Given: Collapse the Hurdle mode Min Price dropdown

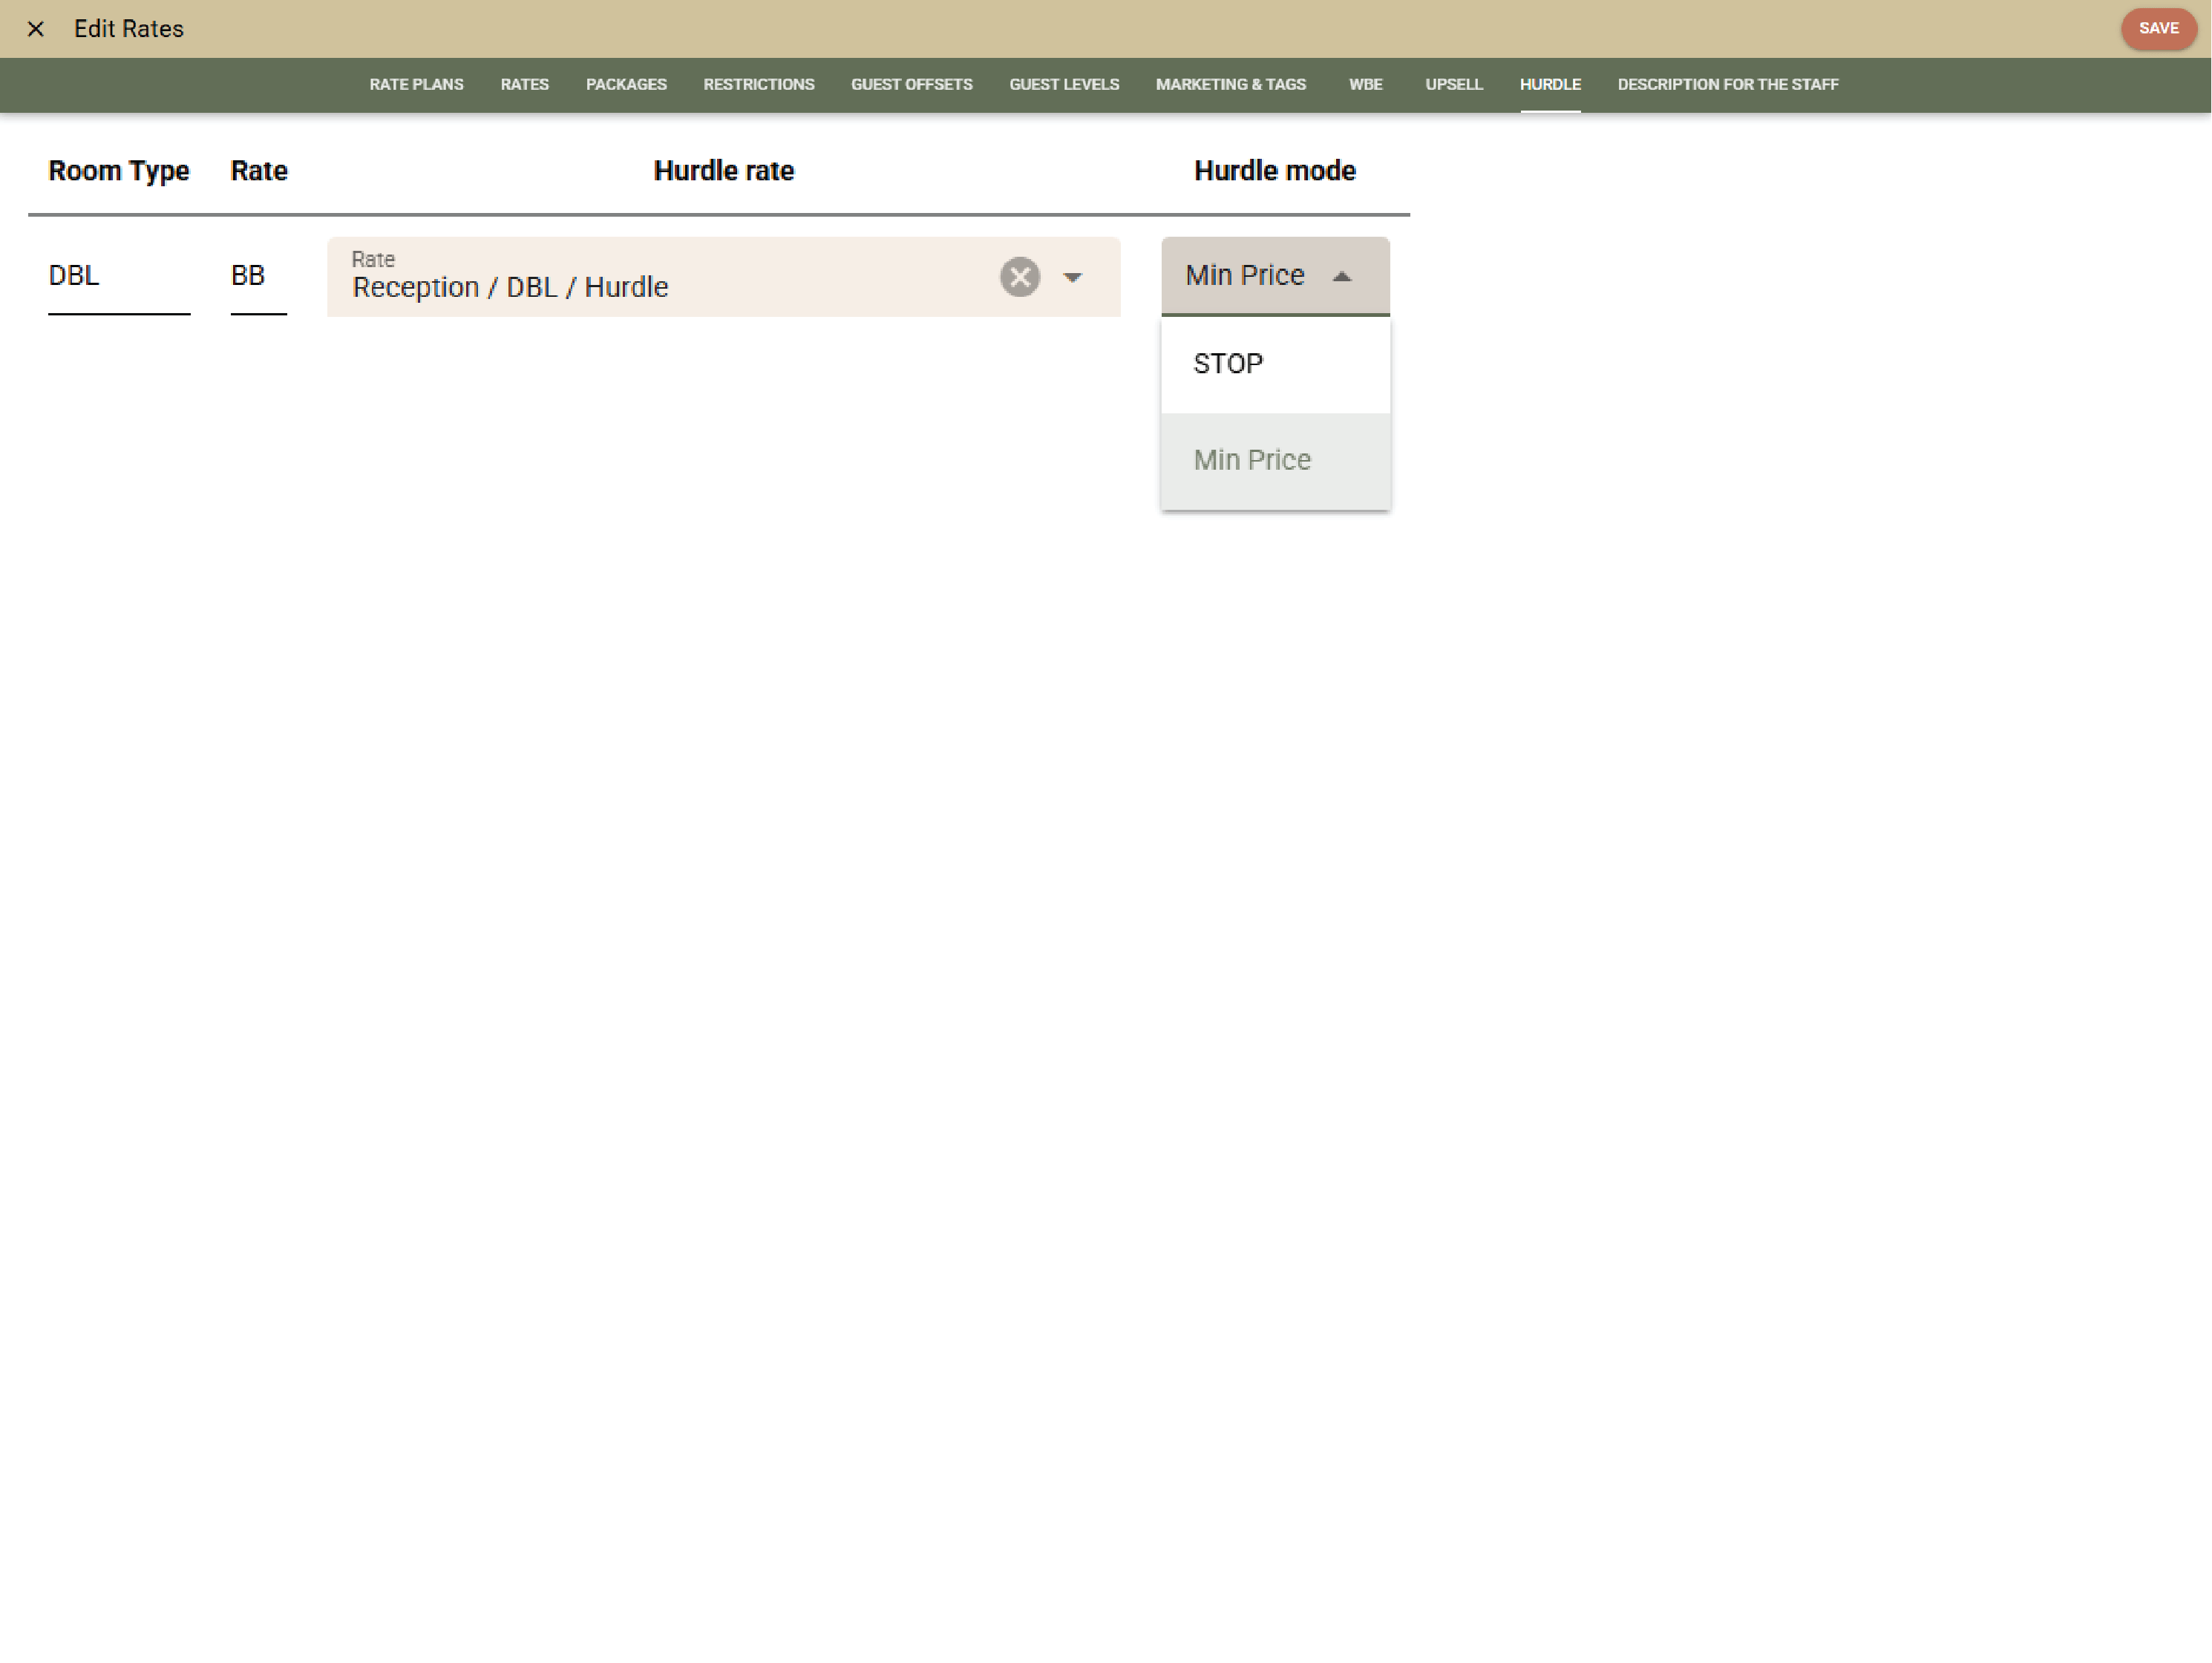Looking at the screenshot, I should click(x=1341, y=277).
